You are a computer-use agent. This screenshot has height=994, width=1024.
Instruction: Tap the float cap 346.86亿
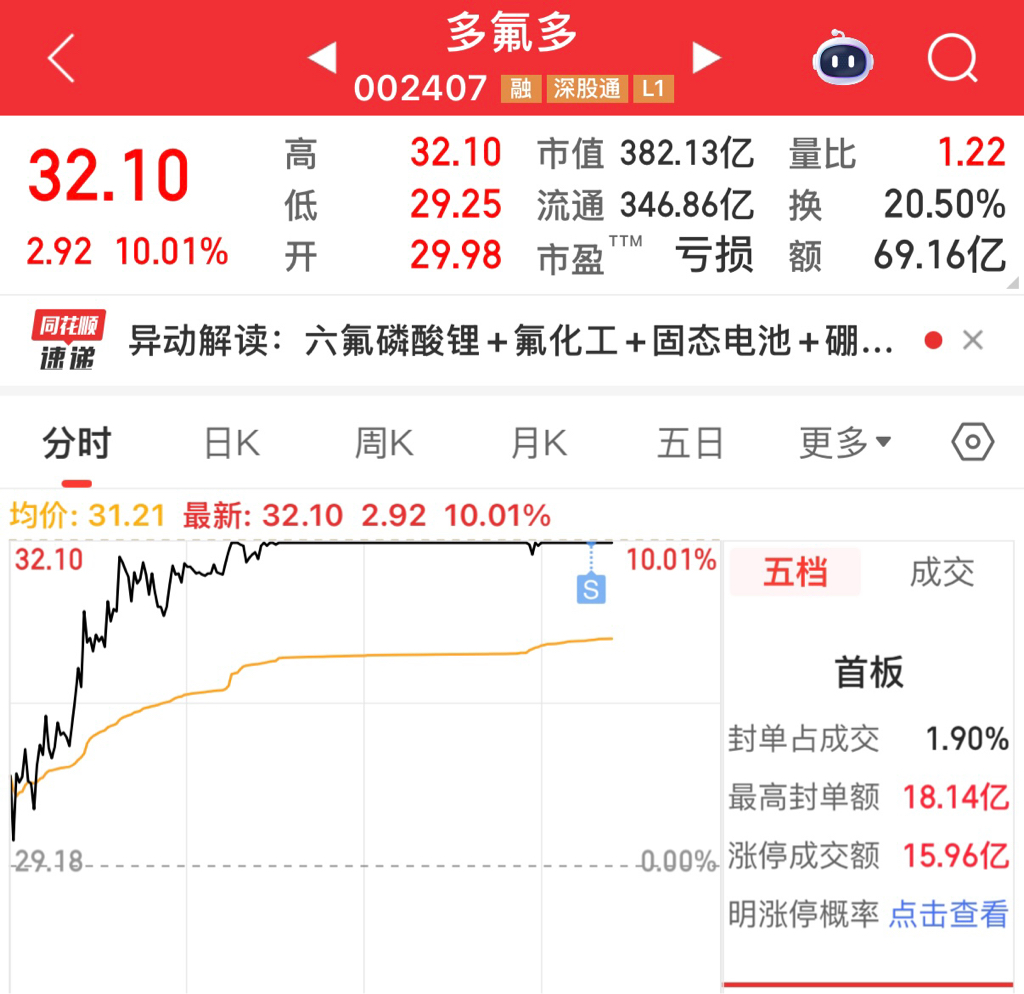click(687, 204)
